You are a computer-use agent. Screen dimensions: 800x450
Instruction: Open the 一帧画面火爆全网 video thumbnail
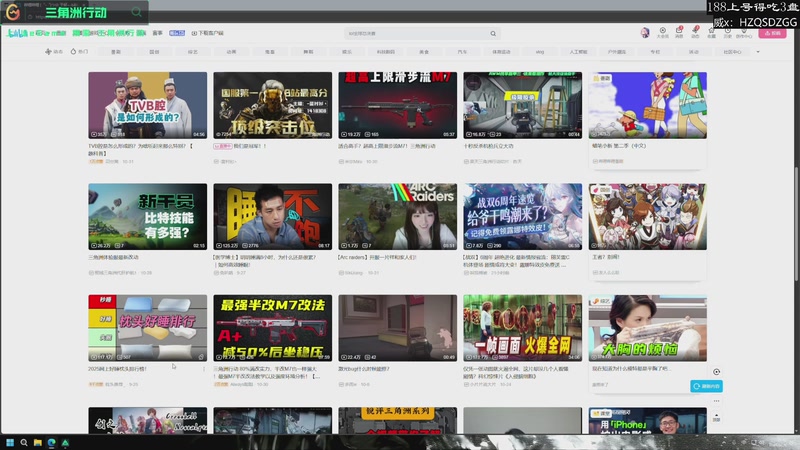point(522,328)
